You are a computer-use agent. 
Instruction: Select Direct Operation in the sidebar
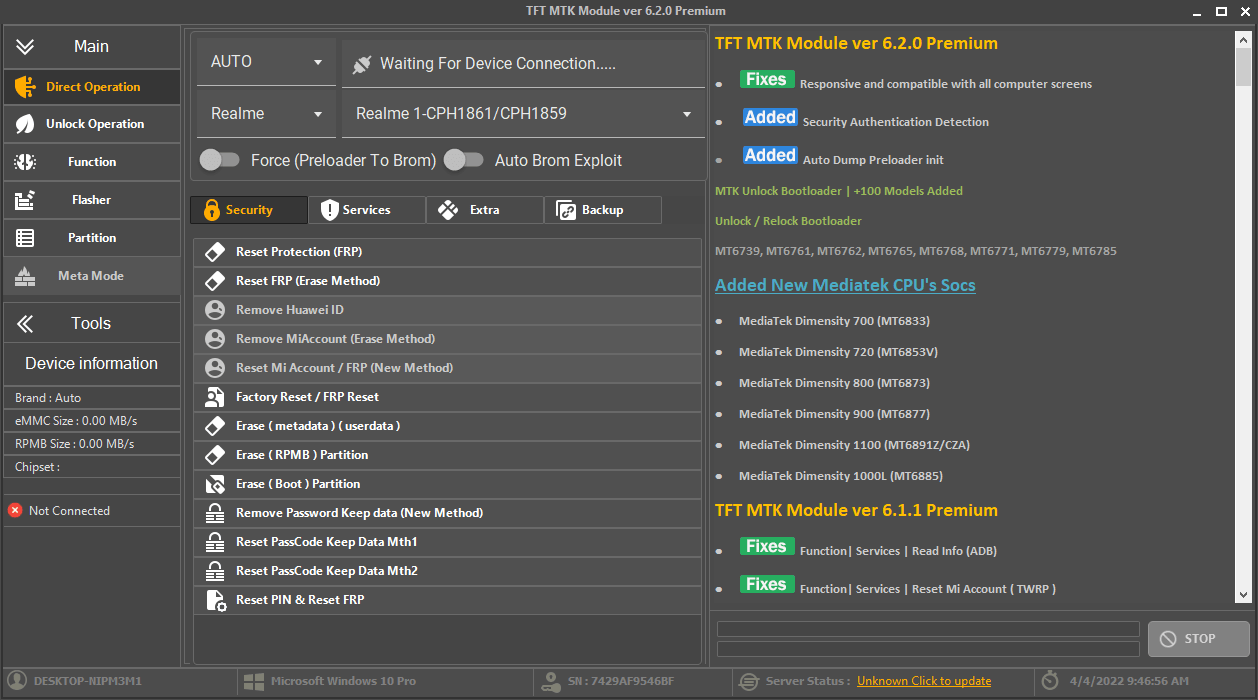click(x=90, y=87)
